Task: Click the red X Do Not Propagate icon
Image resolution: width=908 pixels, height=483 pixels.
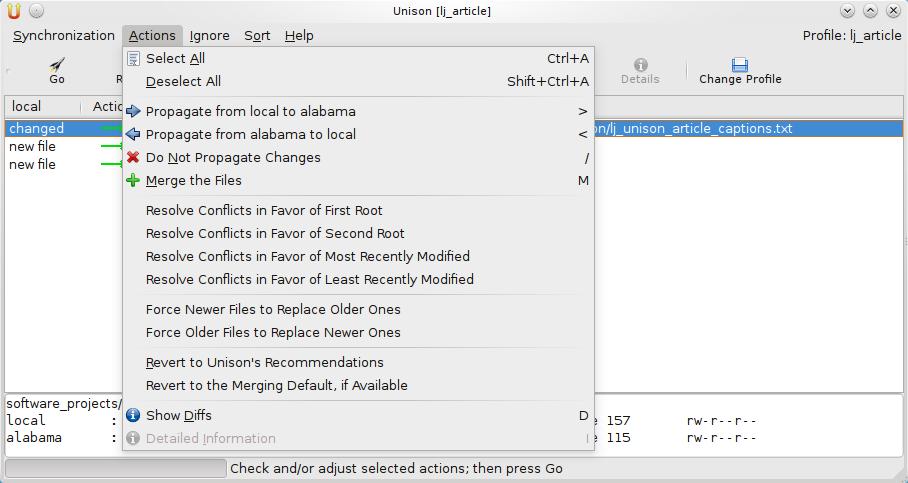Action: click(x=133, y=157)
